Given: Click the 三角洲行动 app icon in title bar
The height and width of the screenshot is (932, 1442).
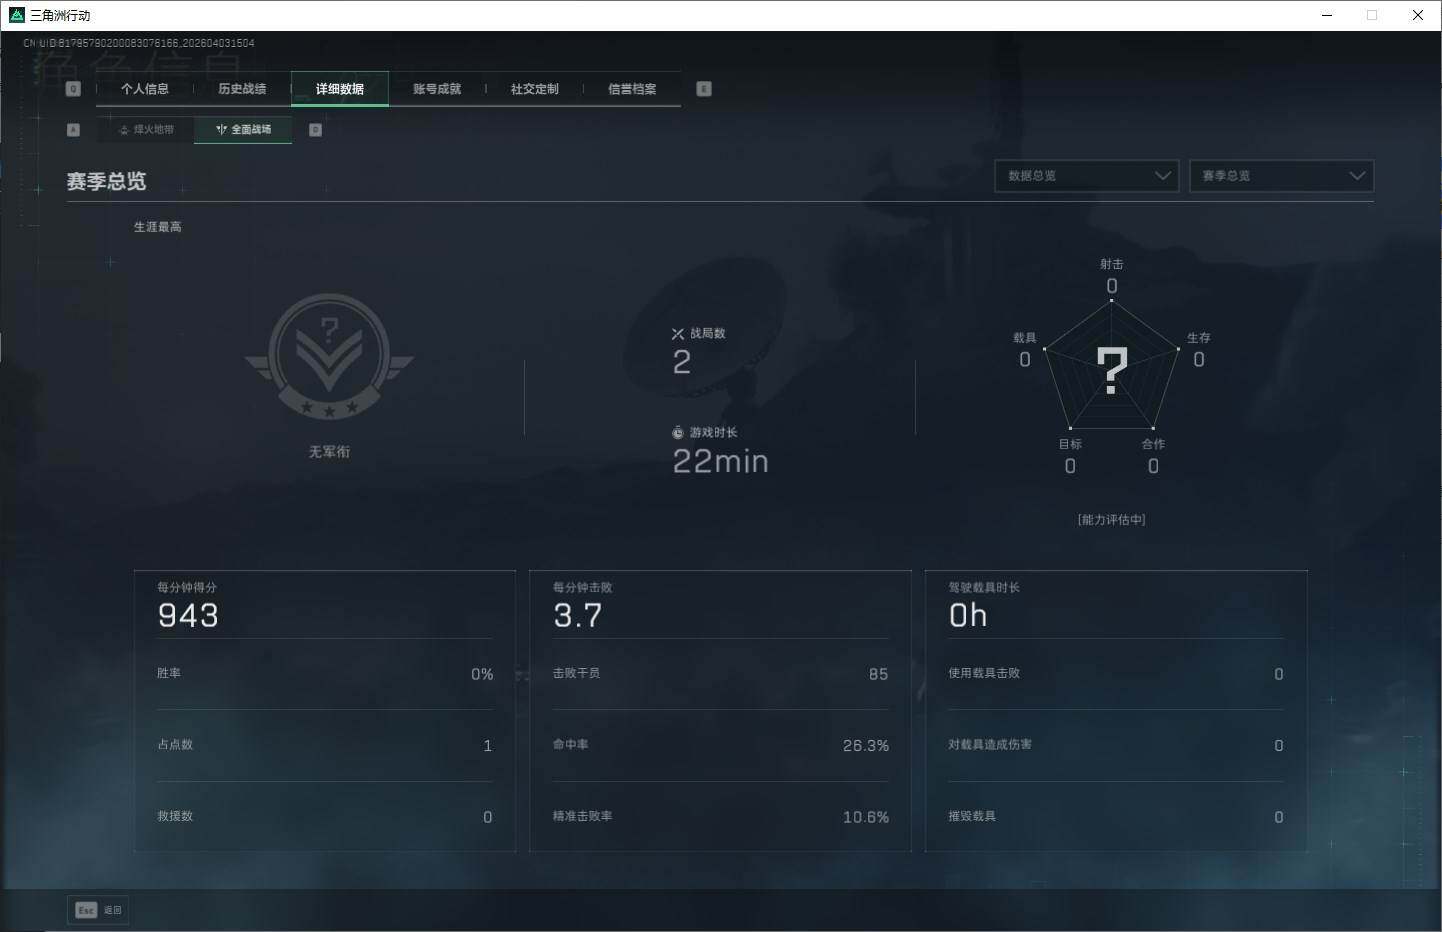Looking at the screenshot, I should 16,15.
